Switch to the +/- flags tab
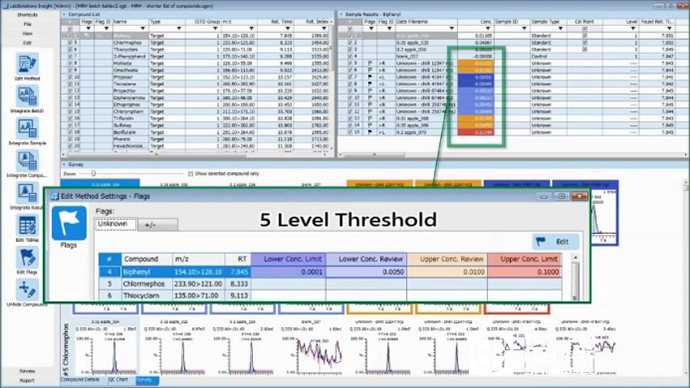The height and width of the screenshot is (388, 690). [x=158, y=225]
